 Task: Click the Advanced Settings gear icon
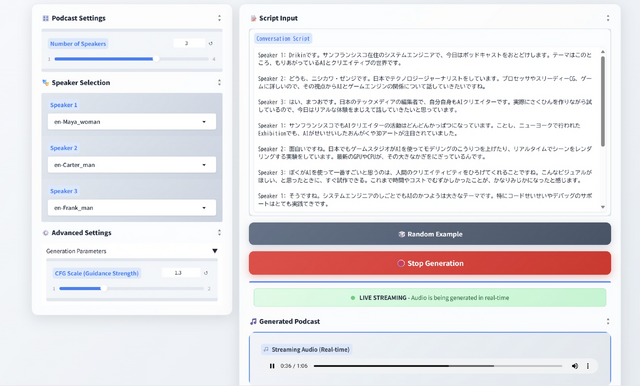[x=45, y=233]
